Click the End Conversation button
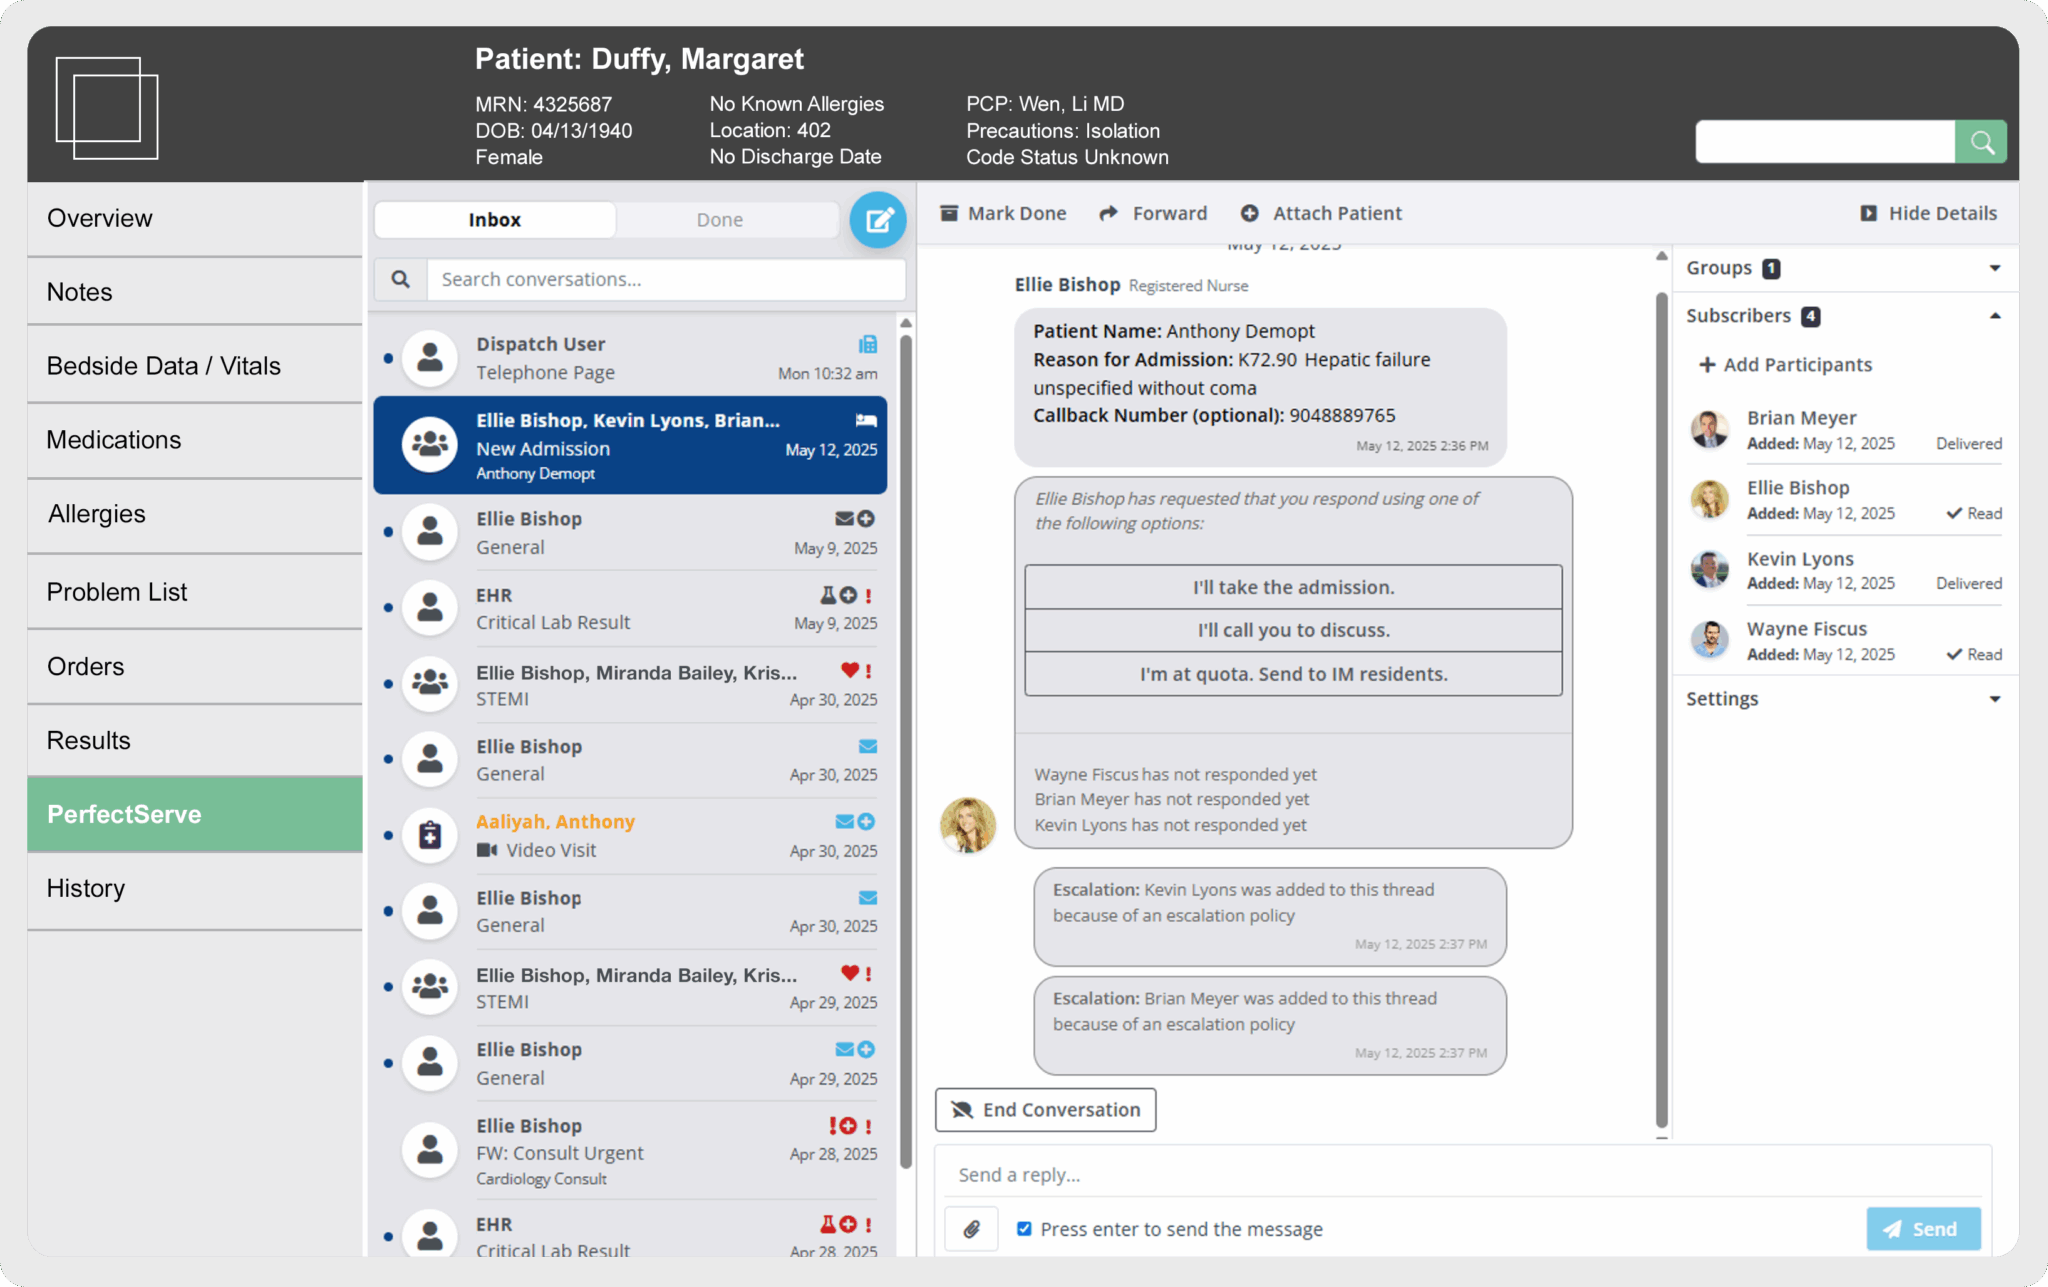The height and width of the screenshot is (1287, 2048). [1045, 1109]
